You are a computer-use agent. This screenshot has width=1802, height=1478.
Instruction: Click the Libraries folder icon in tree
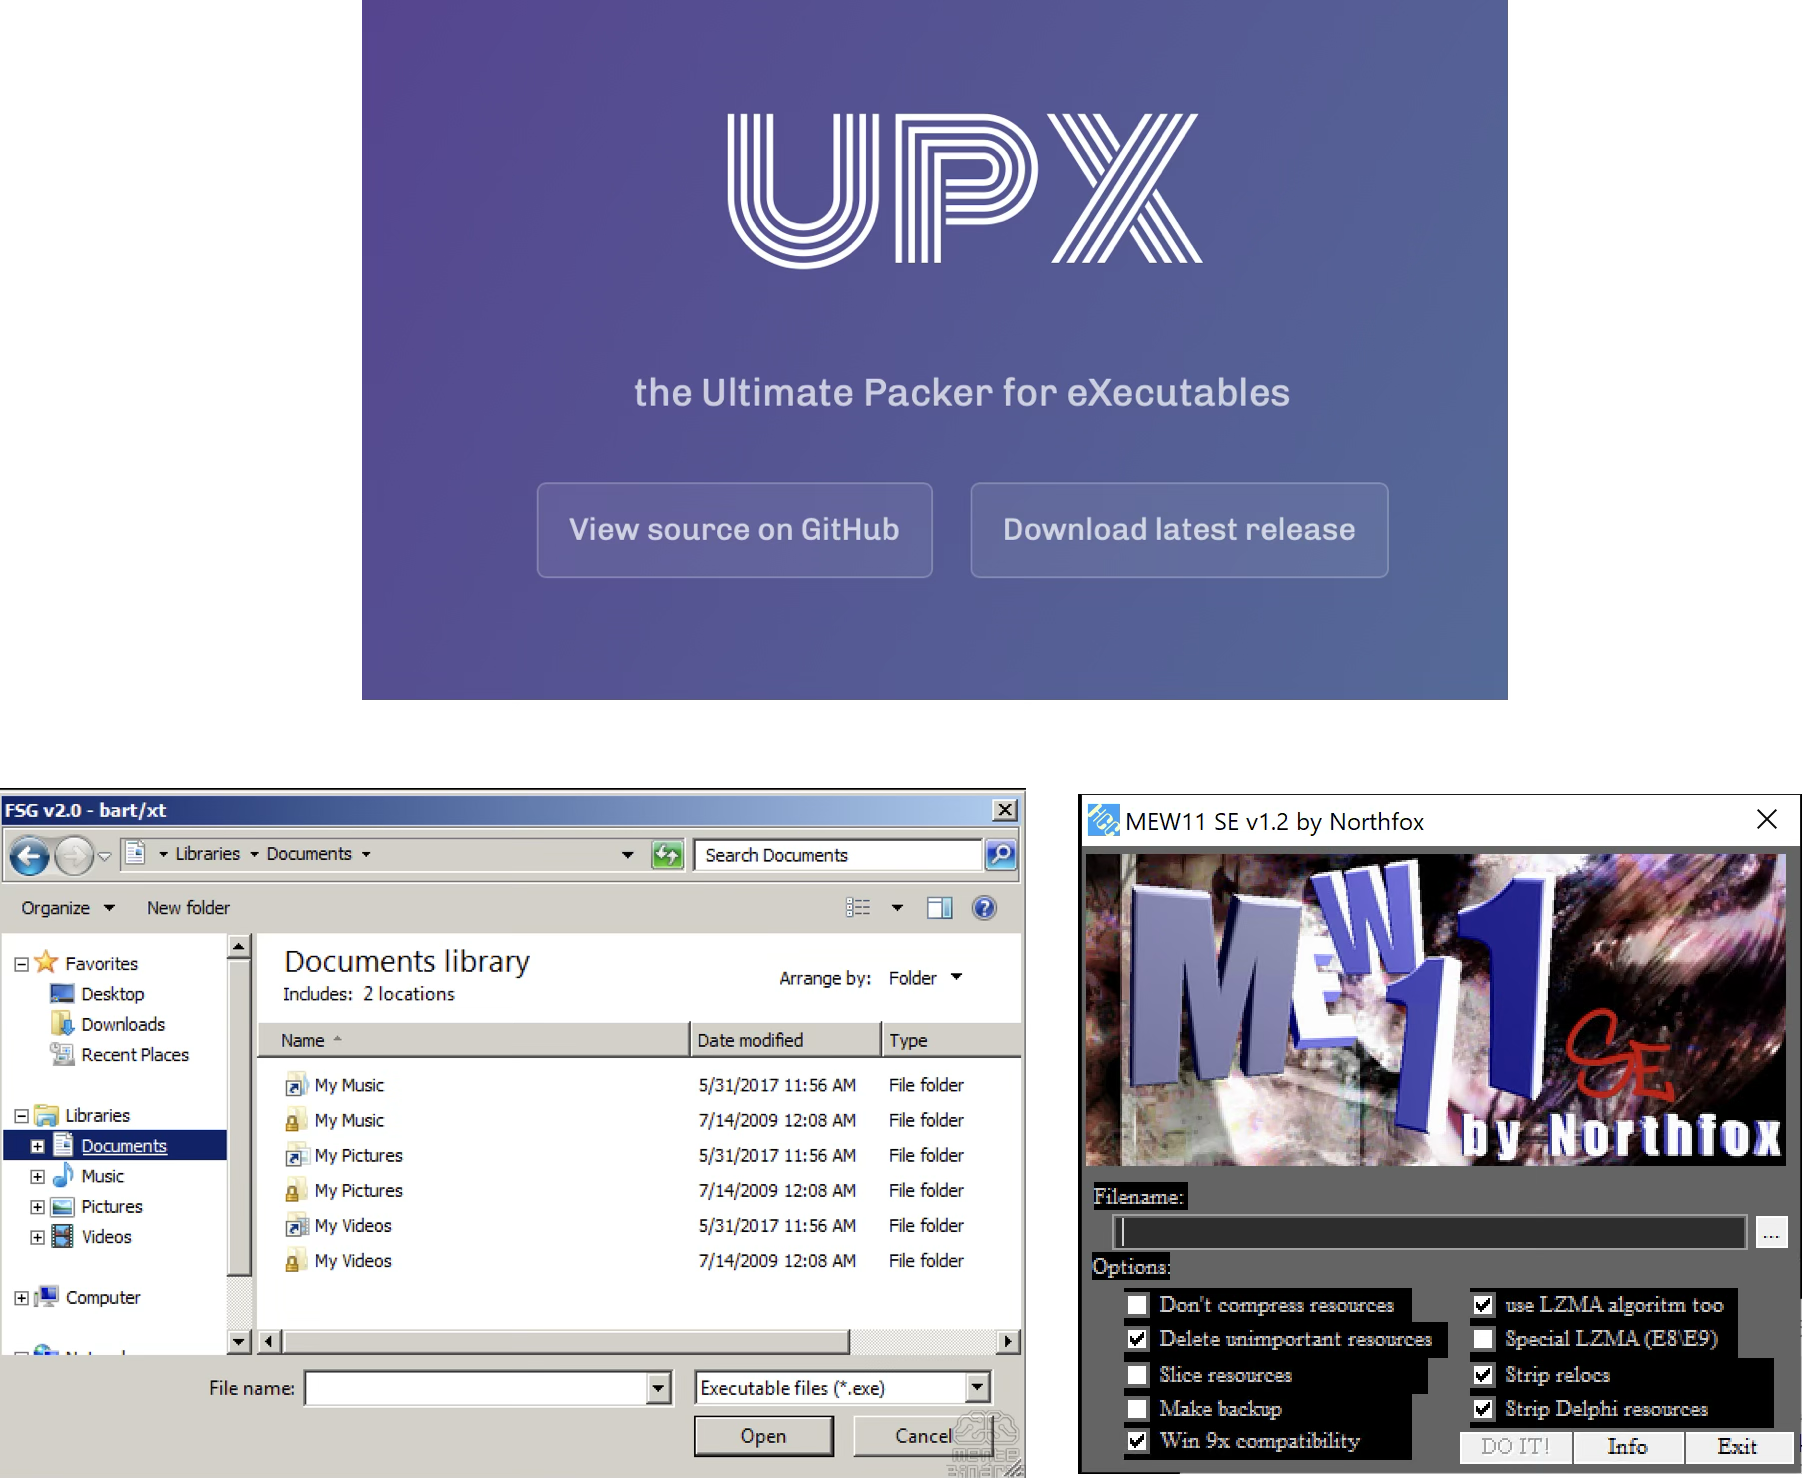coord(46,1115)
